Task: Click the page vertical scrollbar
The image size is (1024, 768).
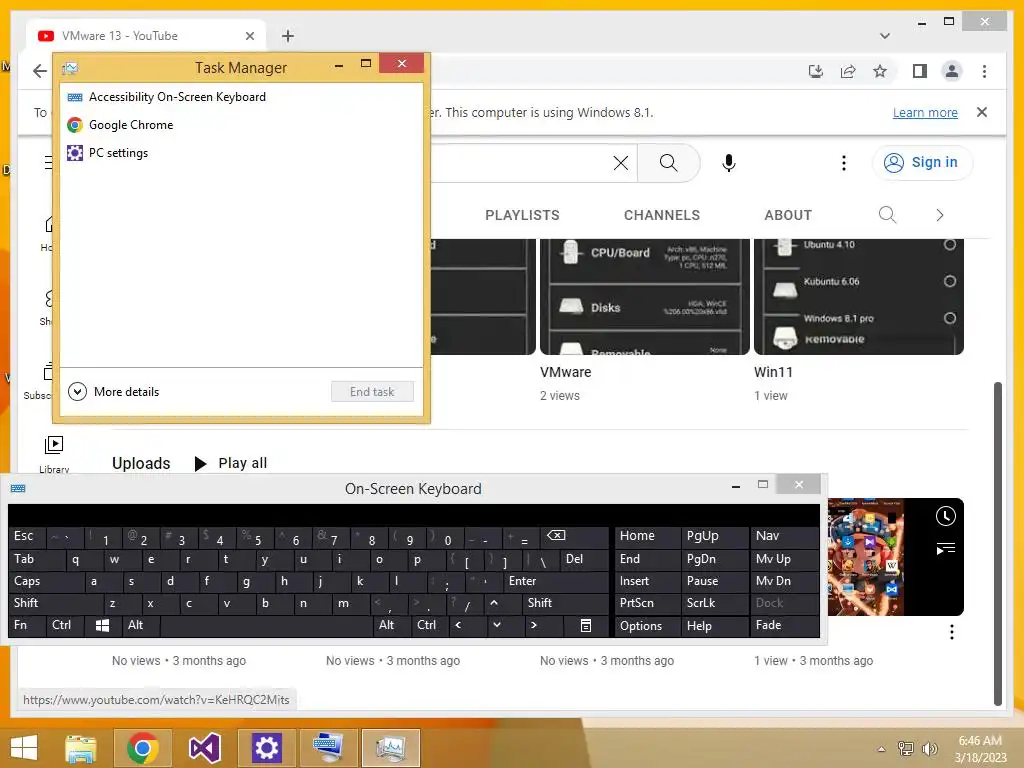Action: pyautogui.click(x=997, y=543)
